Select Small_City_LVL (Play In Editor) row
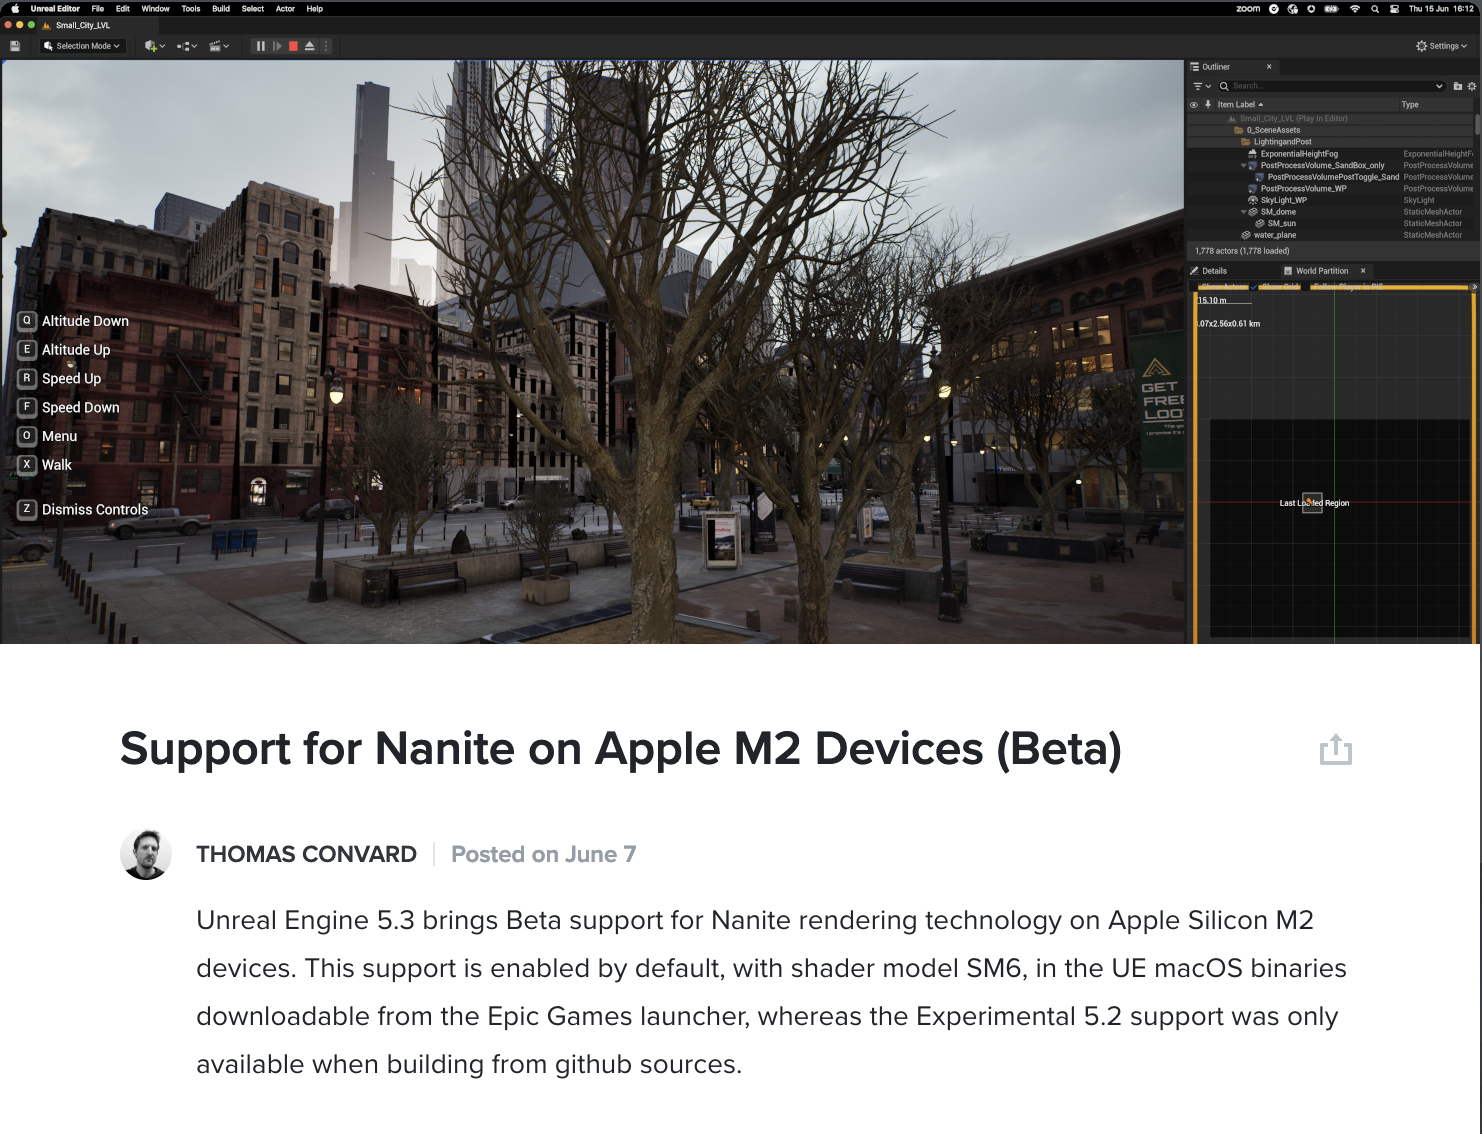The image size is (1482, 1134). (1330, 118)
